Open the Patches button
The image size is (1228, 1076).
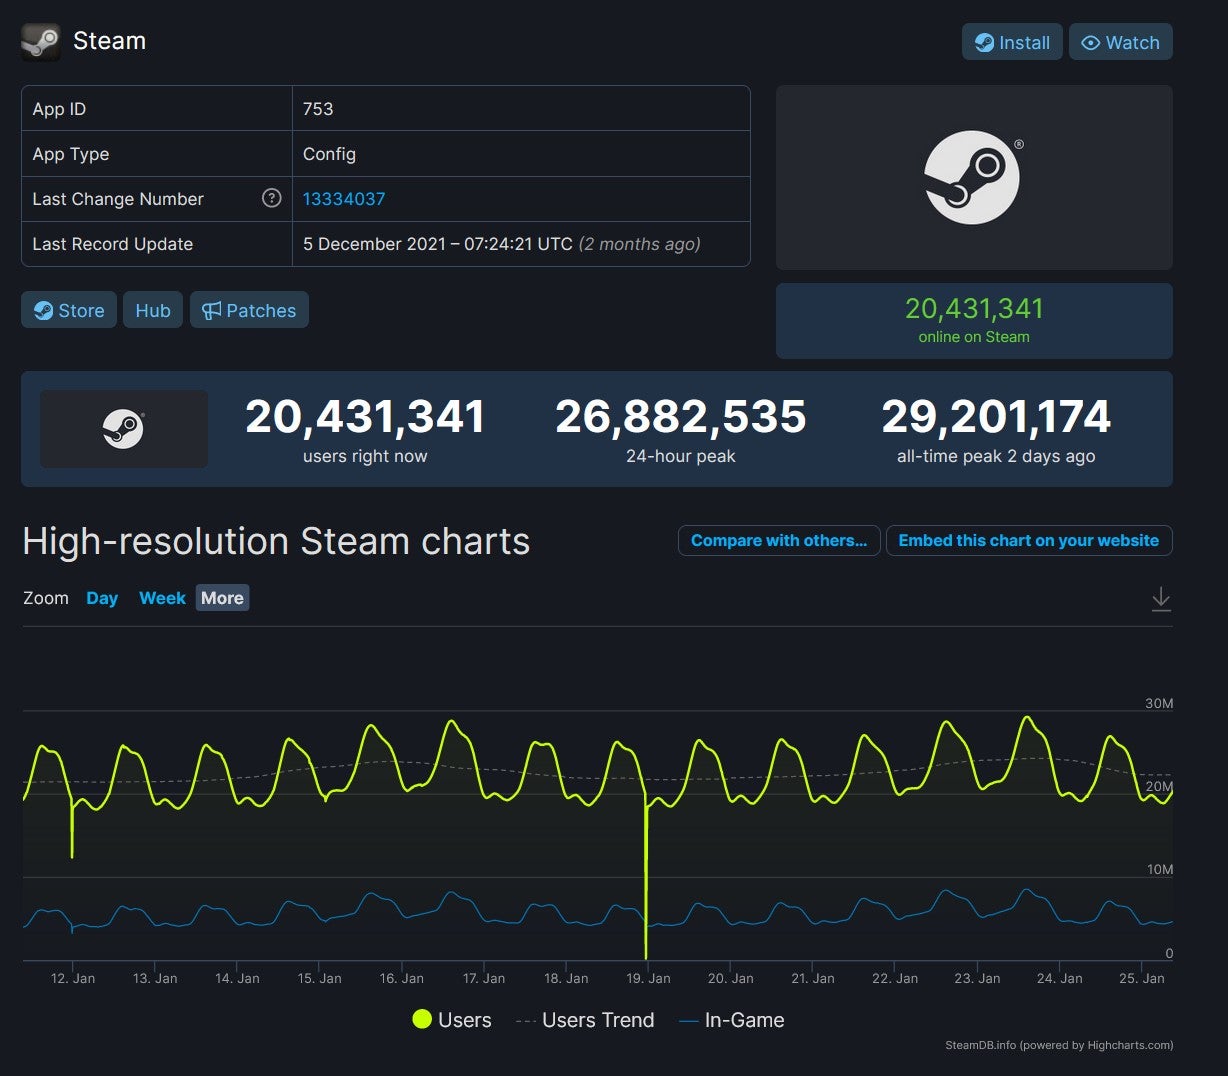coord(249,310)
